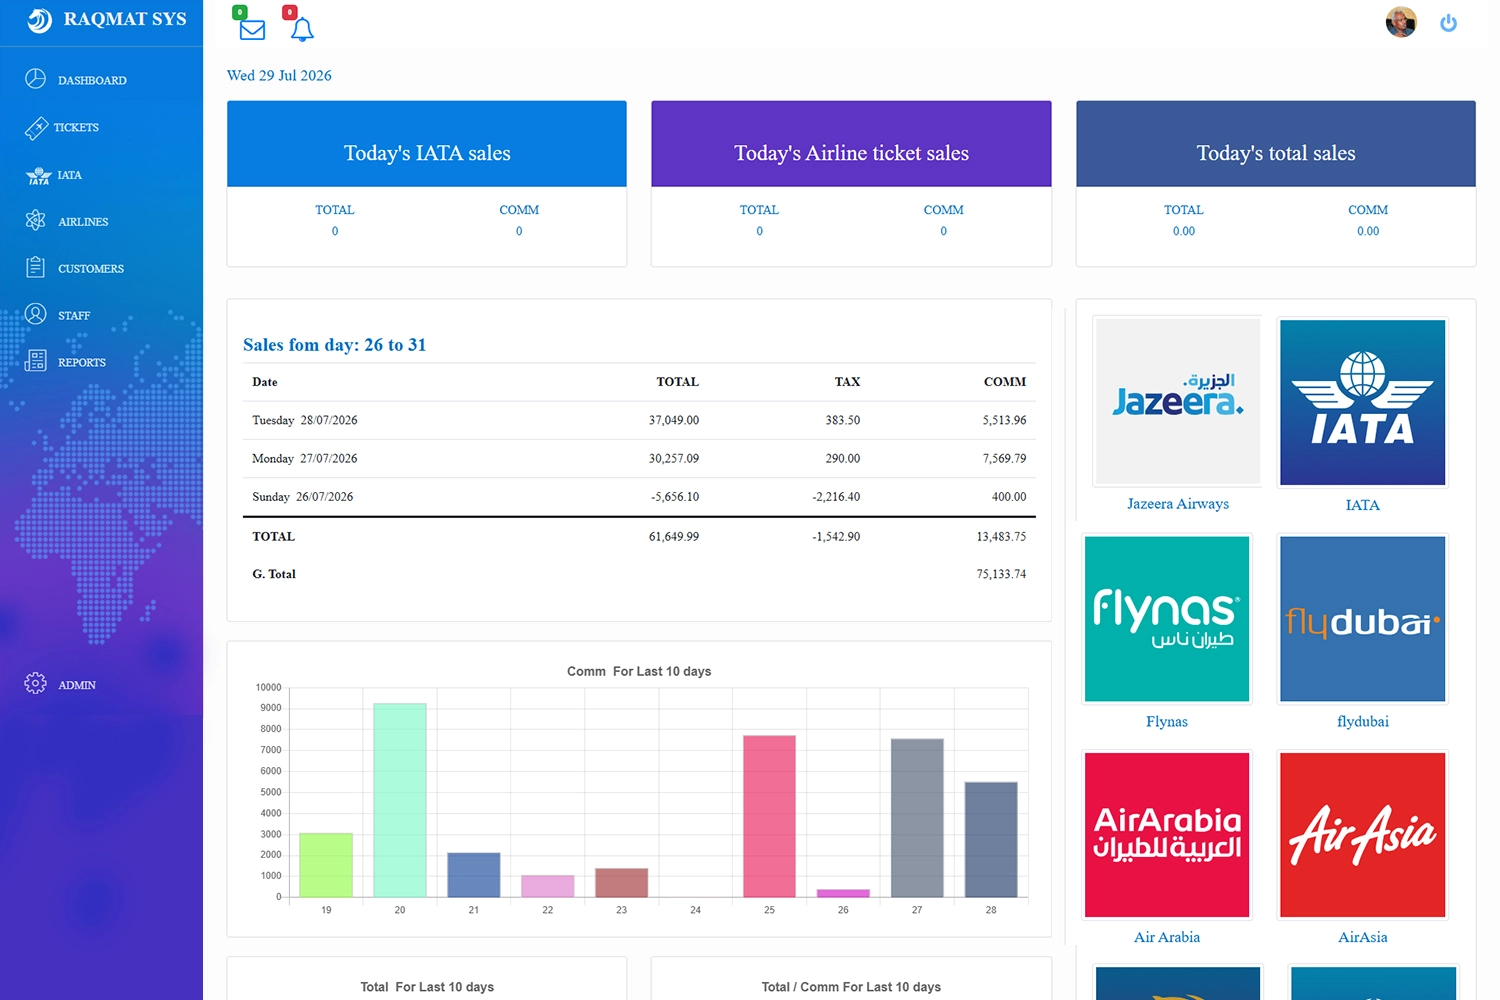1500x1000 pixels.
Task: Click the comm value 7,569.79
Action: coord(1004,458)
